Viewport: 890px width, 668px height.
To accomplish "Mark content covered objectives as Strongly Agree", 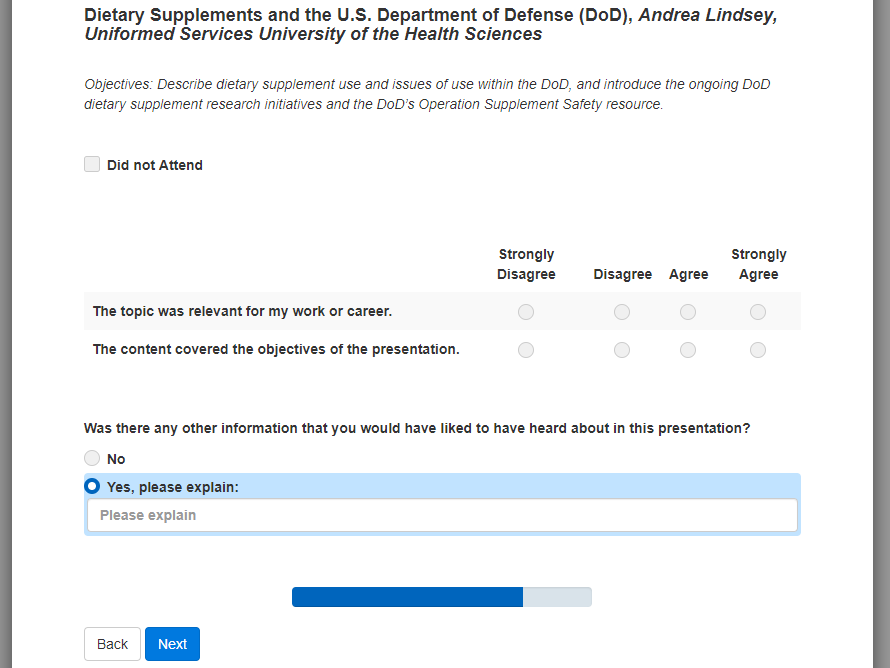I will tap(758, 350).
